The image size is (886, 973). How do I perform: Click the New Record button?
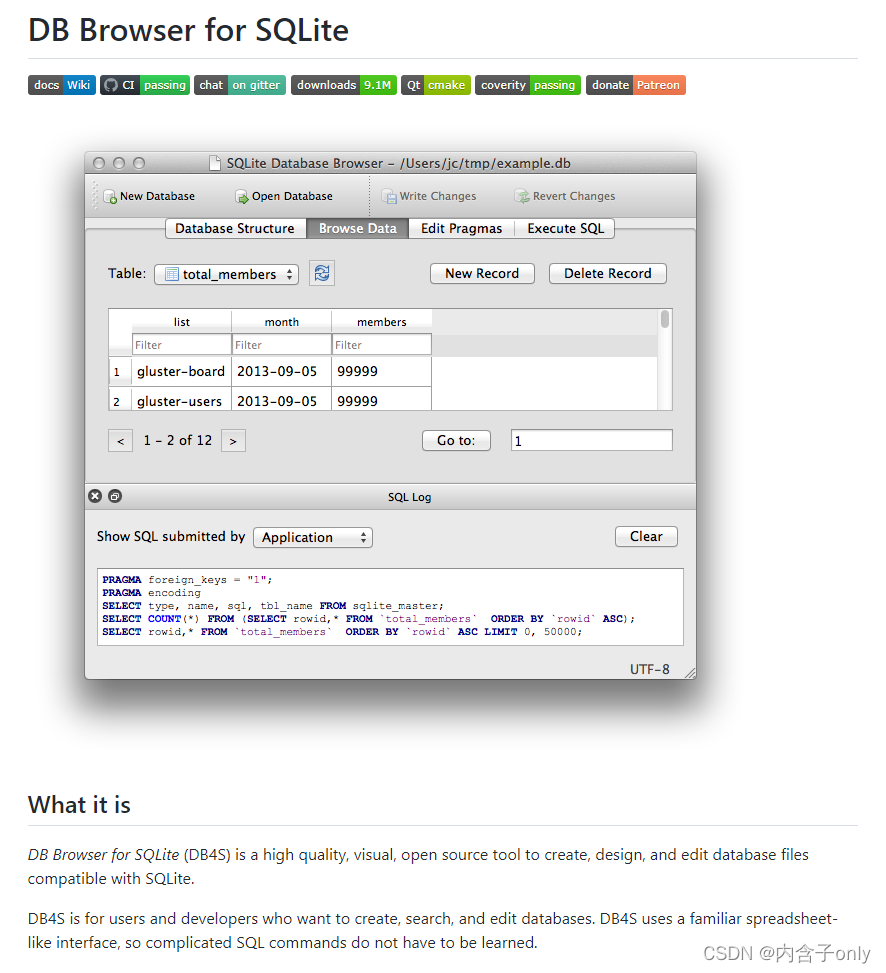point(482,272)
